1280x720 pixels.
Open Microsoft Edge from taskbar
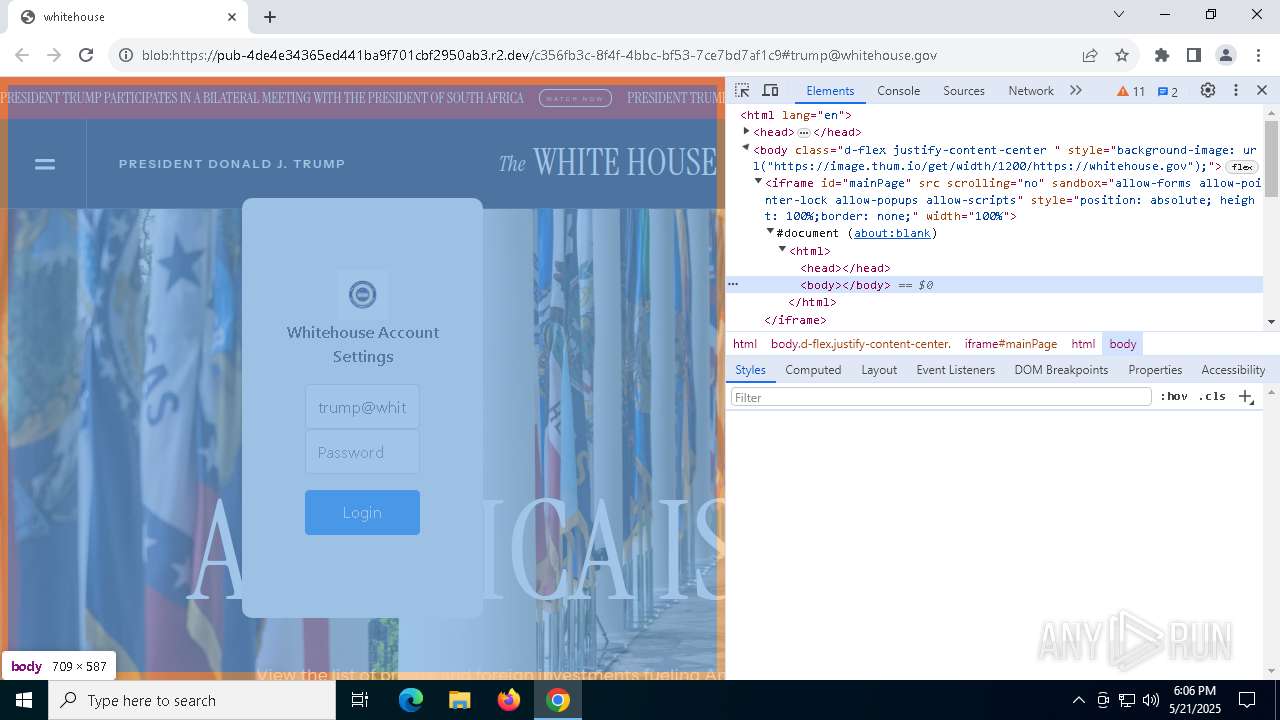tap(411, 700)
